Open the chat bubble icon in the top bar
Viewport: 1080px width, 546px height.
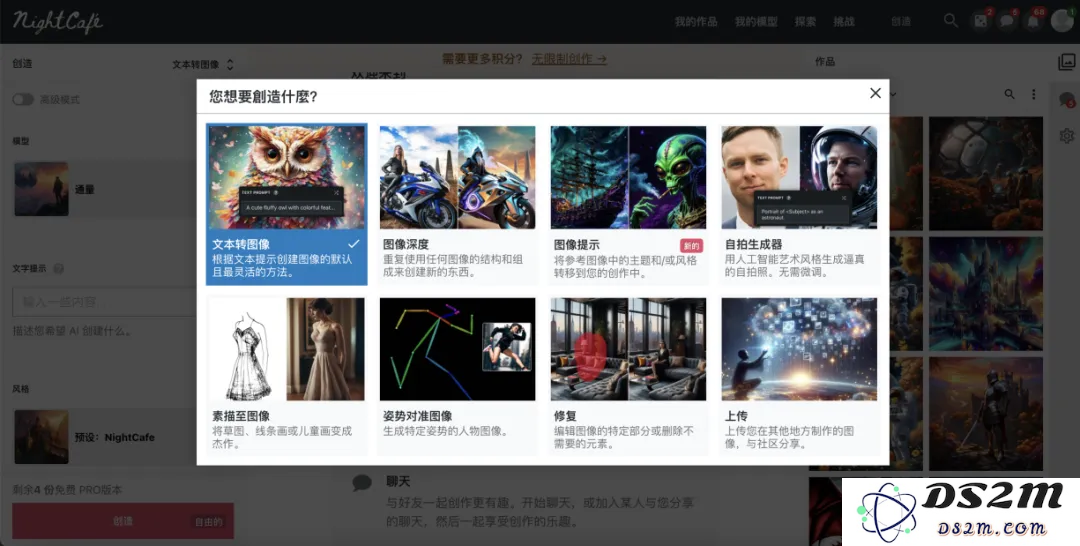click(x=1007, y=21)
